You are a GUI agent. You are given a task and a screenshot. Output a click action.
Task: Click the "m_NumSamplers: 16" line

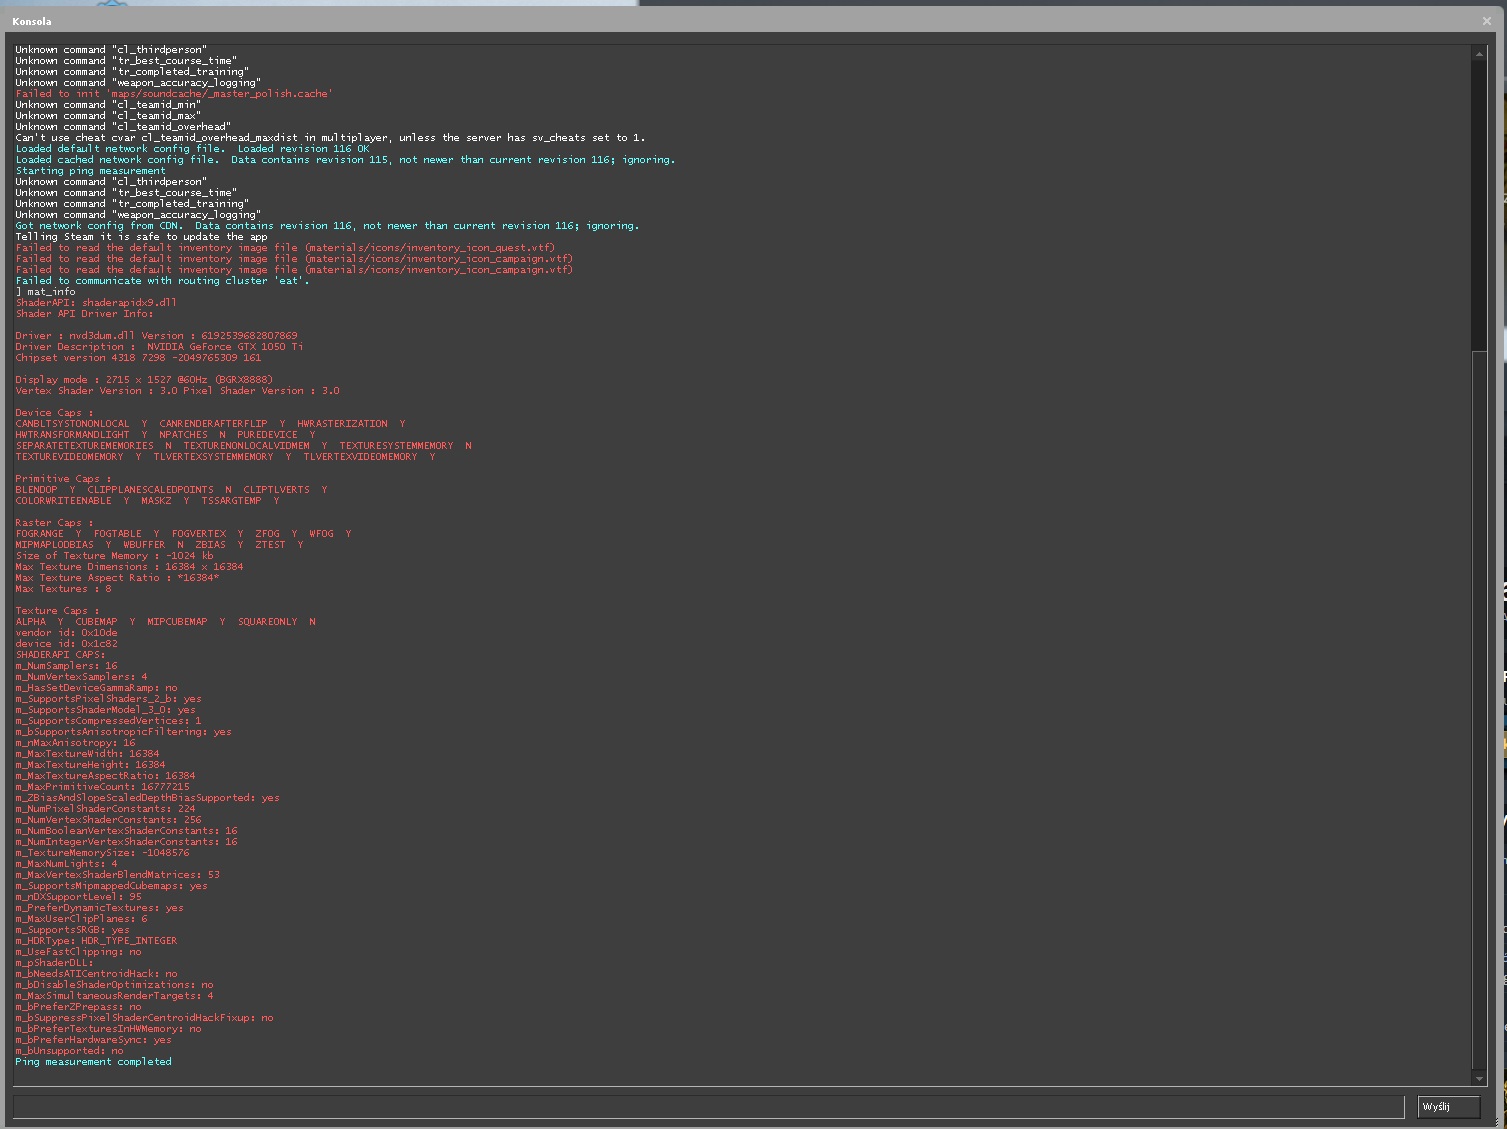(66, 666)
